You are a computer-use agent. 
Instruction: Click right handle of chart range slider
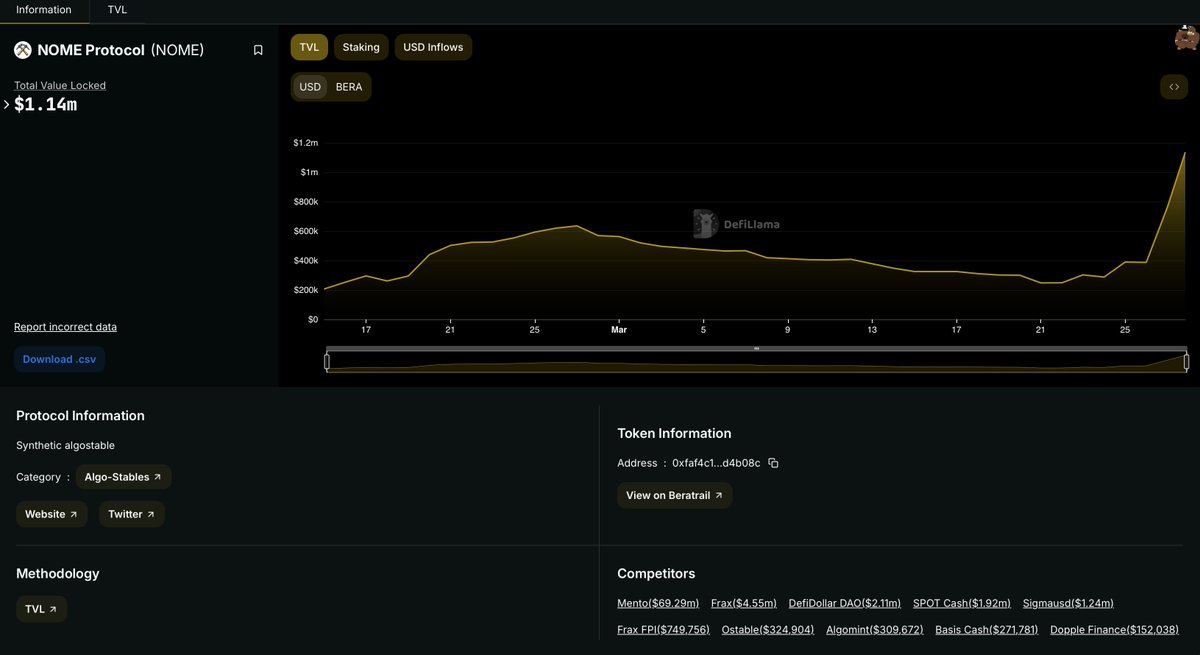(1186, 362)
